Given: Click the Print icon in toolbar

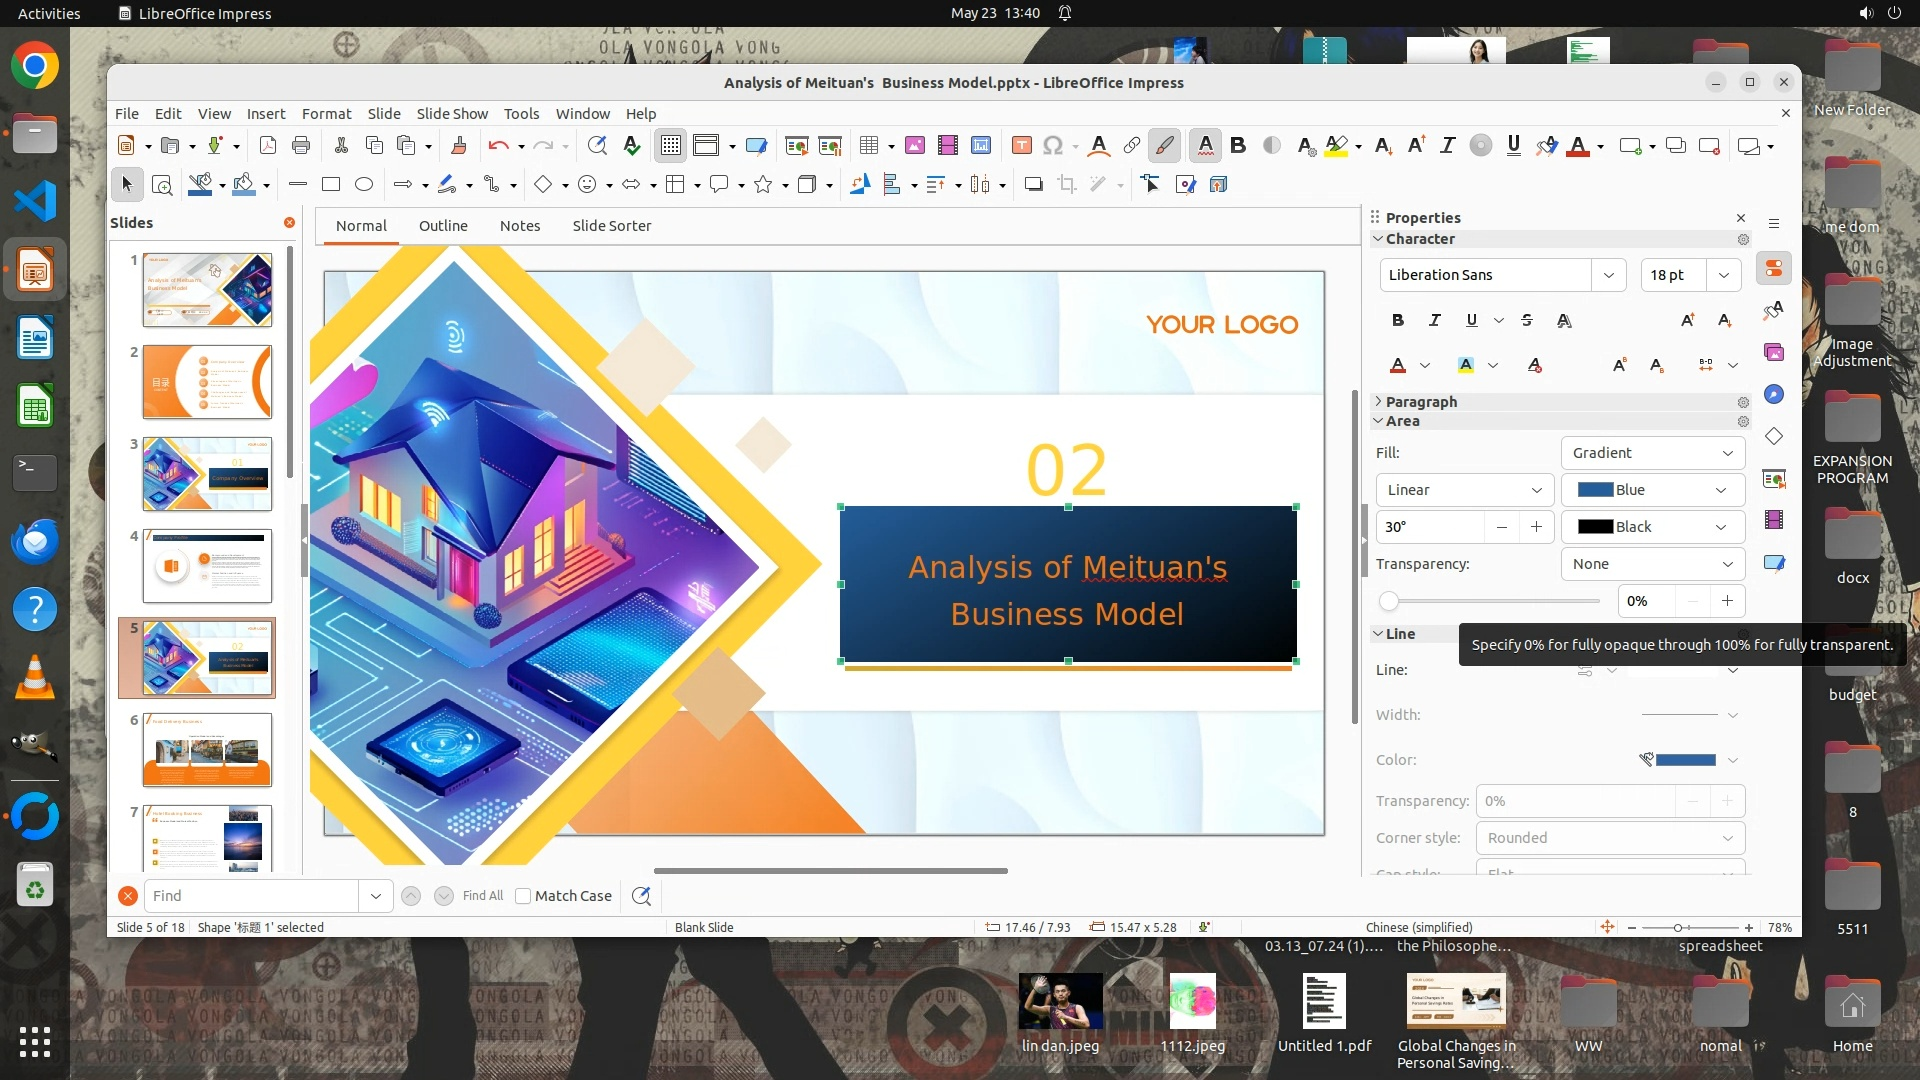Looking at the screenshot, I should [x=301, y=146].
